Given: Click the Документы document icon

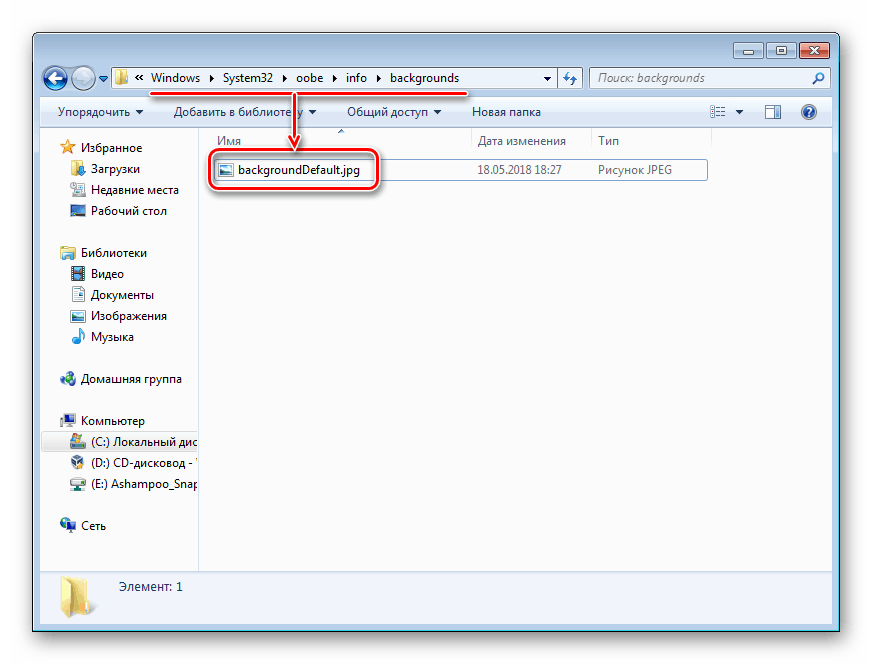Looking at the screenshot, I should point(78,294).
